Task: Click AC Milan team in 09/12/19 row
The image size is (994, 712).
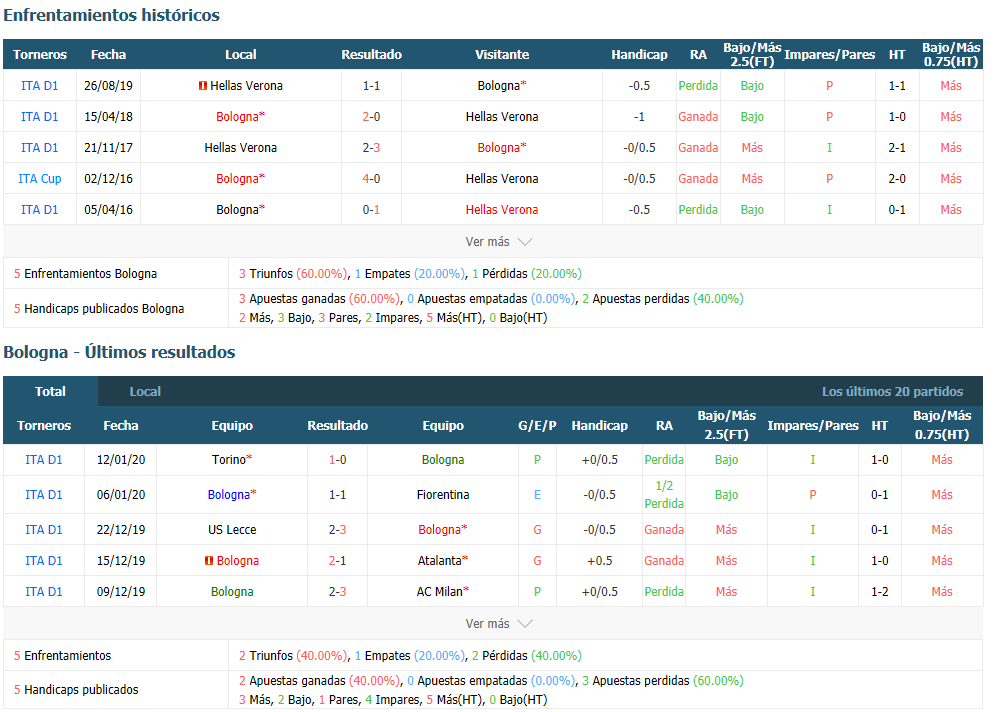Action: coord(443,592)
